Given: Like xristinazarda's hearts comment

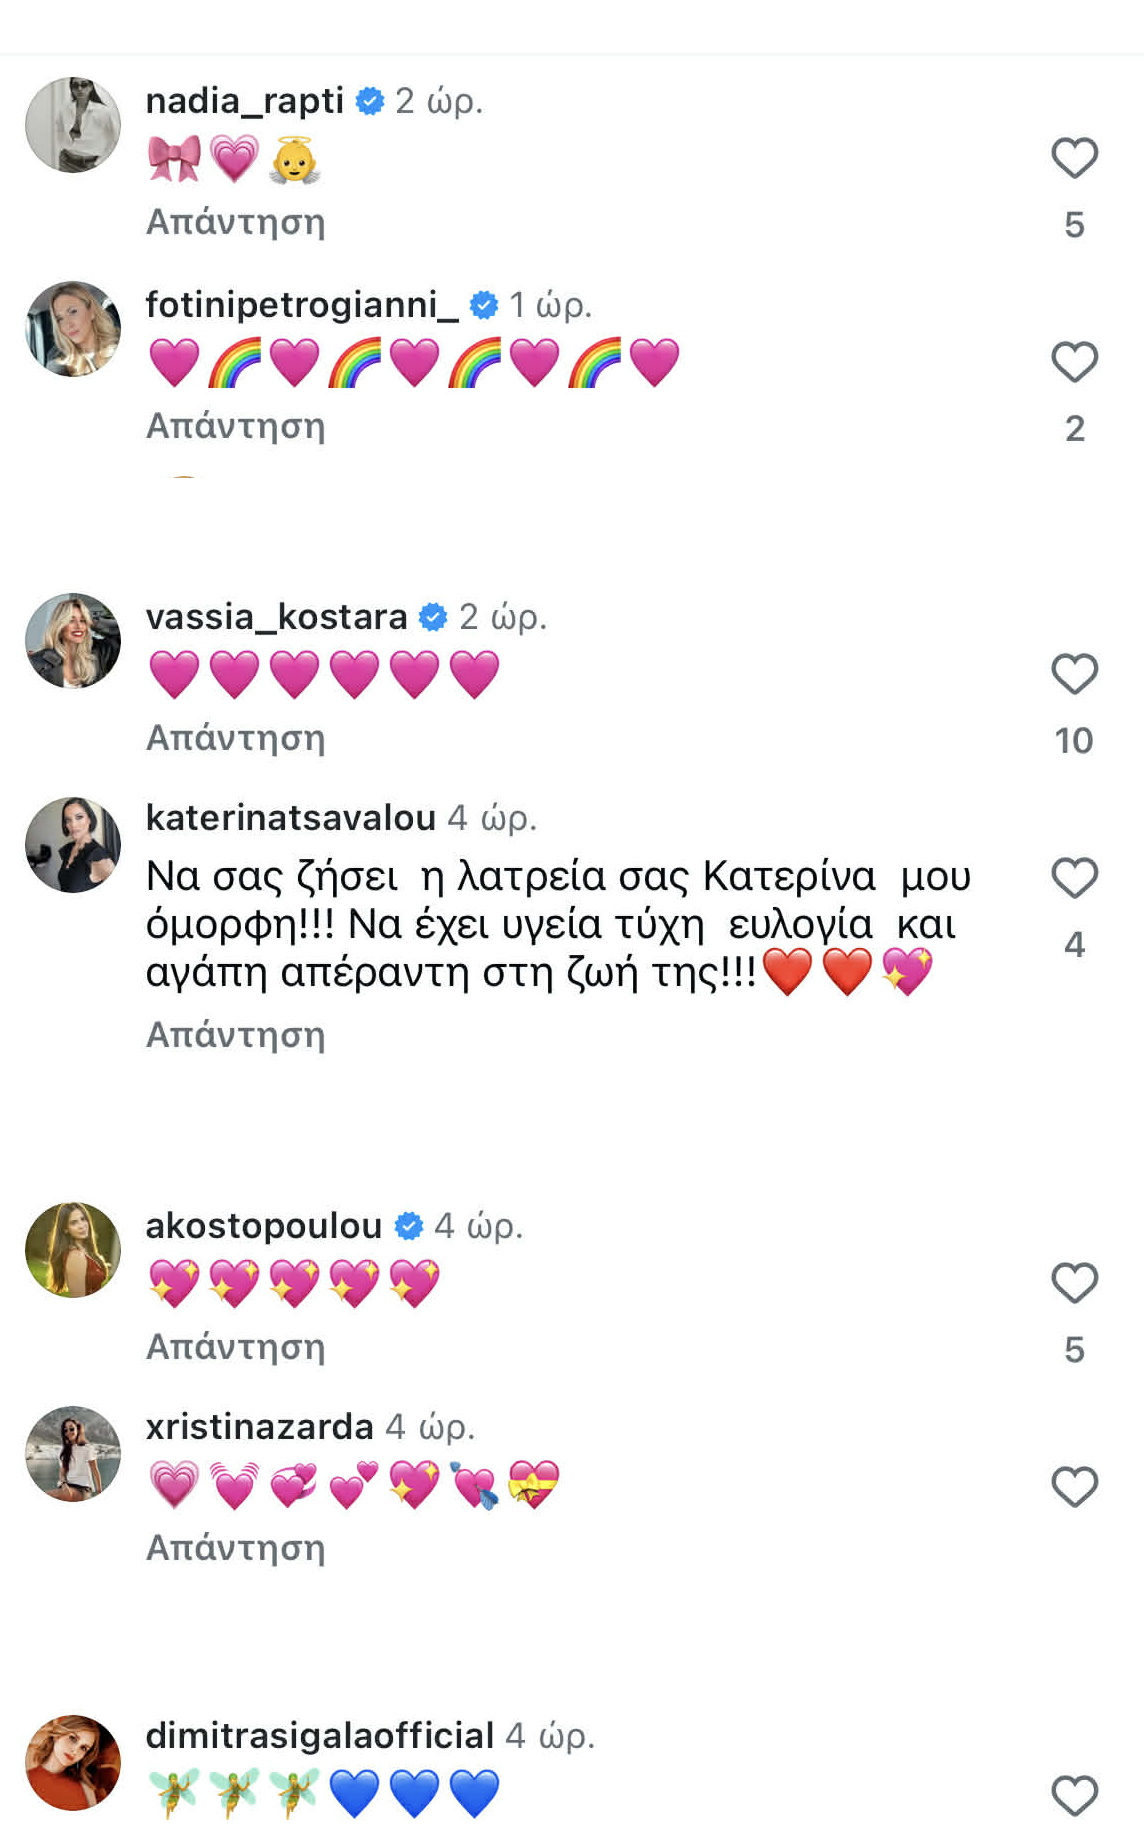Looking at the screenshot, I should pyautogui.click(x=1074, y=1487).
